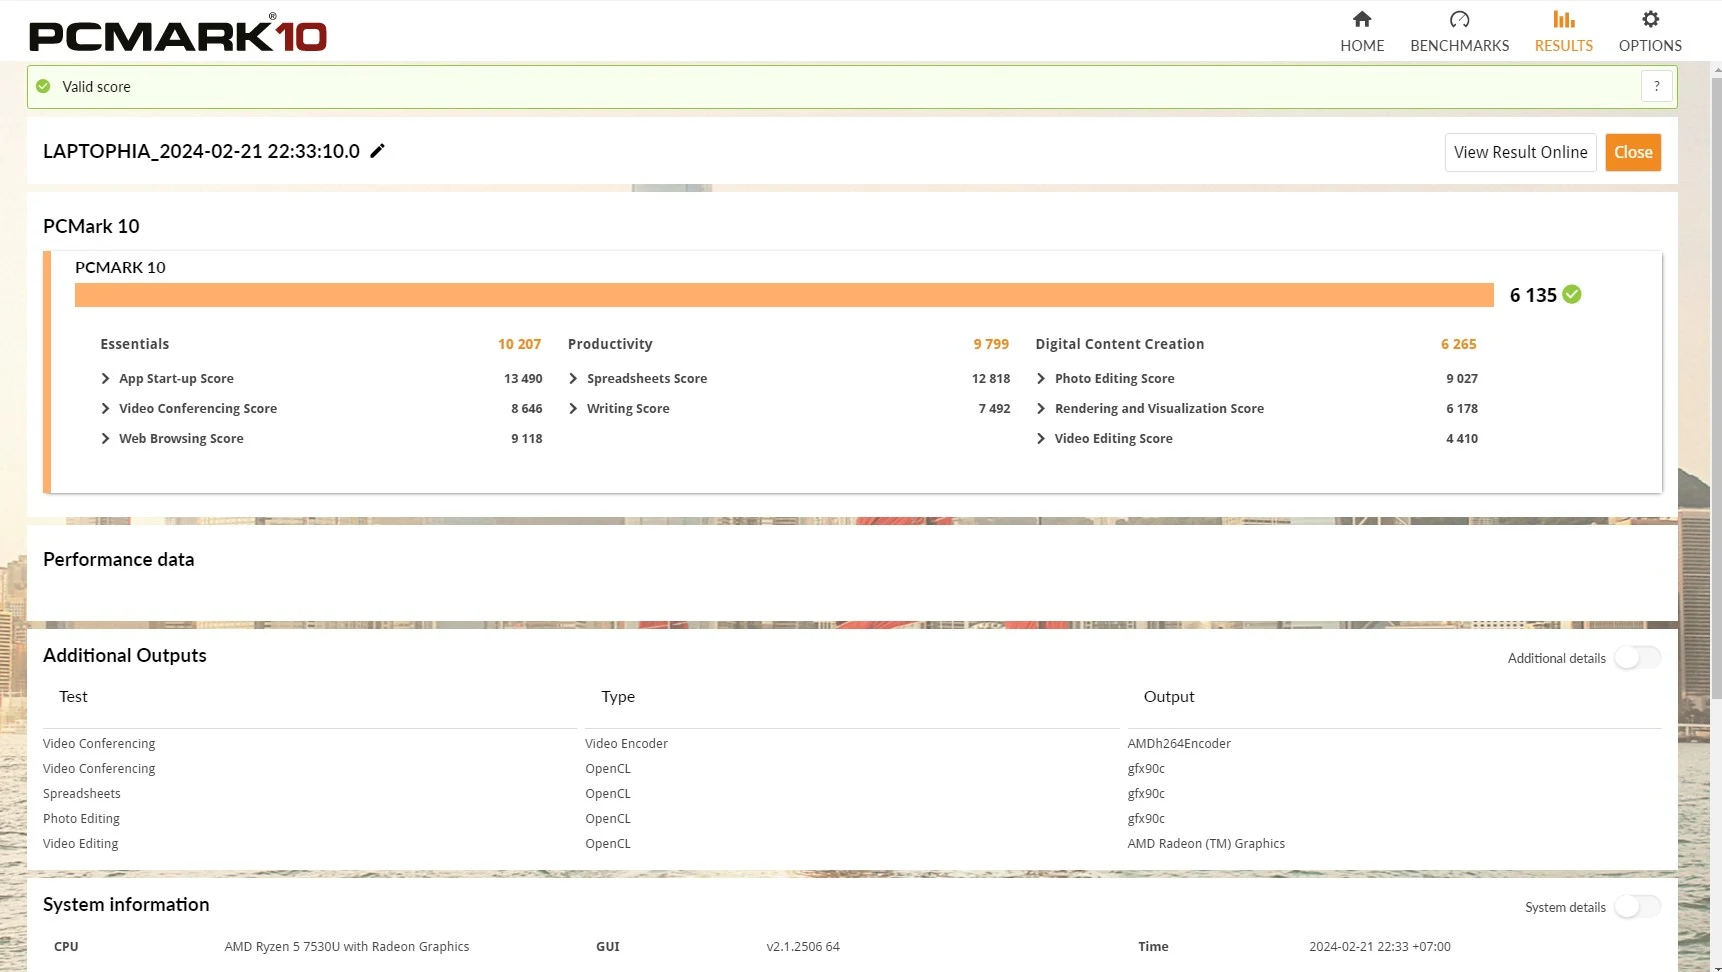
Task: Click the LAPTOPHIA result title
Action: pos(201,151)
